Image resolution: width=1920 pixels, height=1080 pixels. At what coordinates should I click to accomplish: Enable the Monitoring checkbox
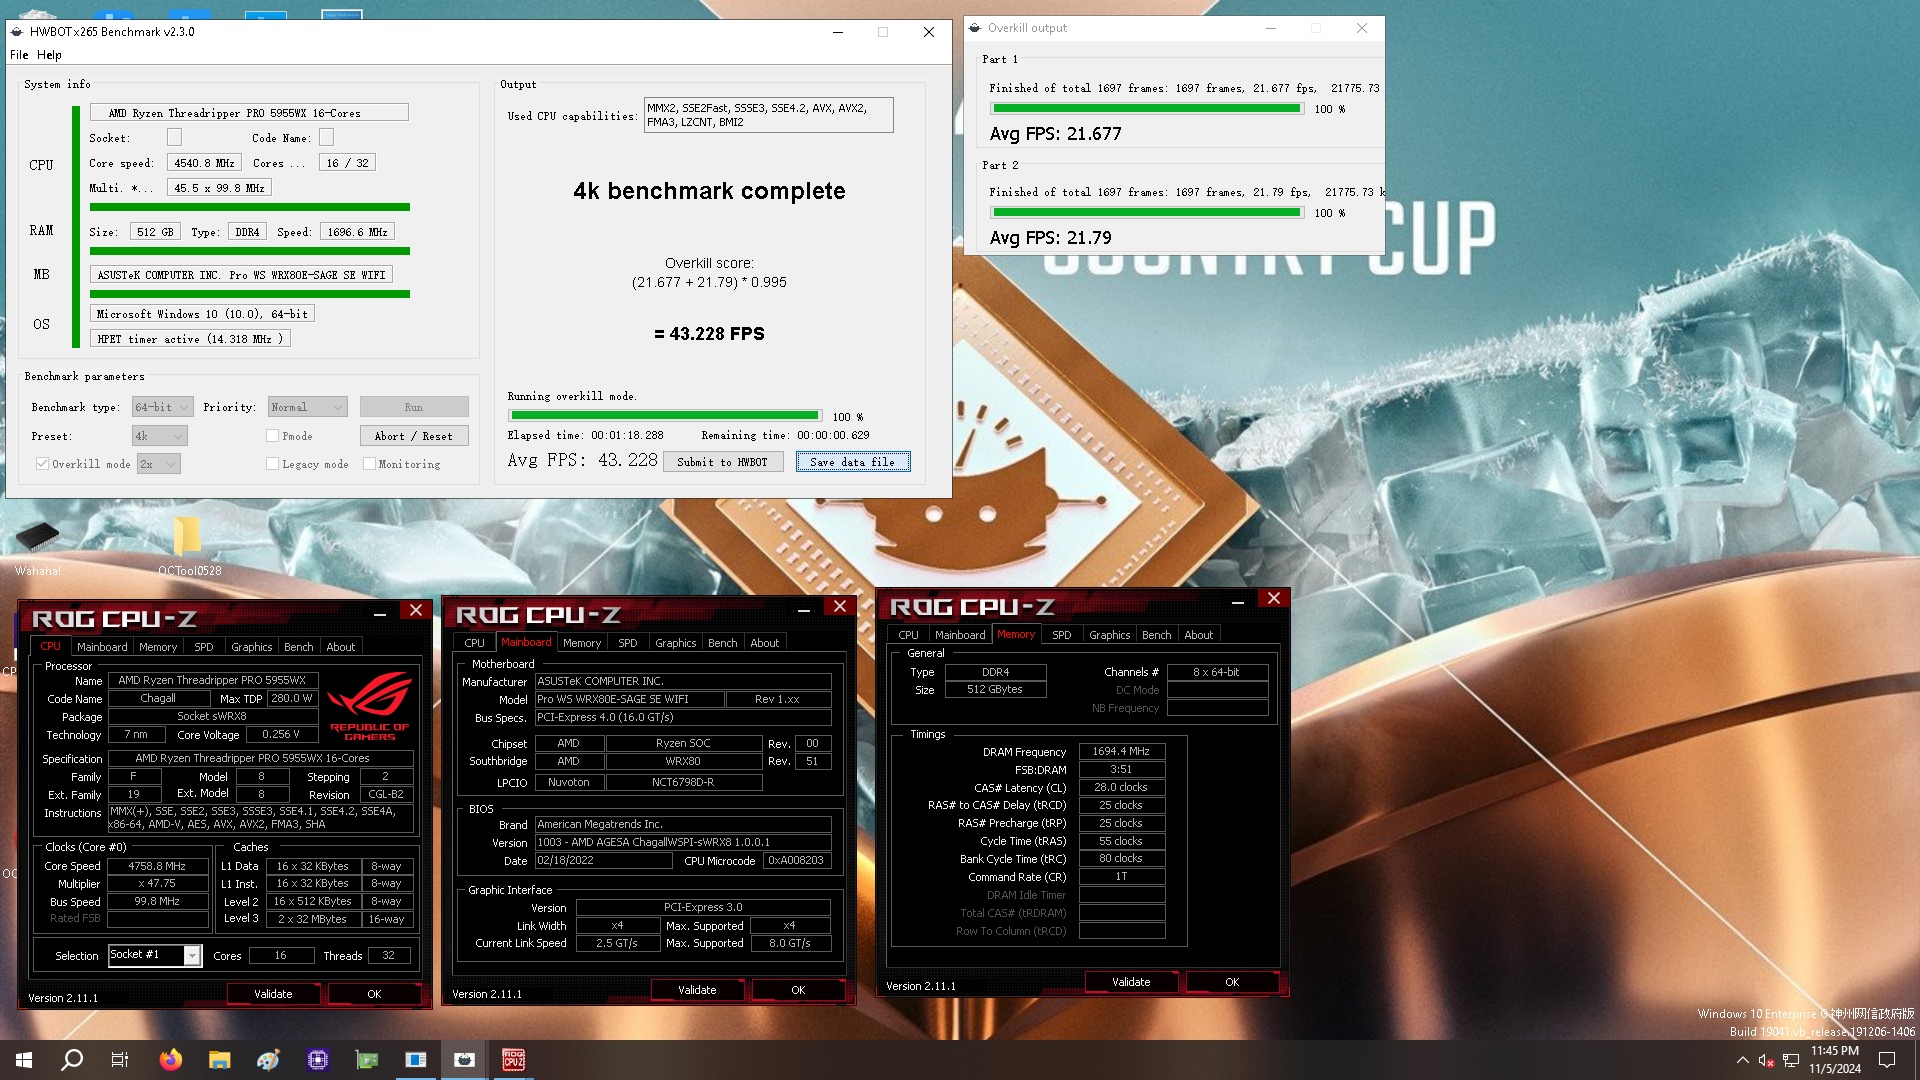tap(369, 464)
